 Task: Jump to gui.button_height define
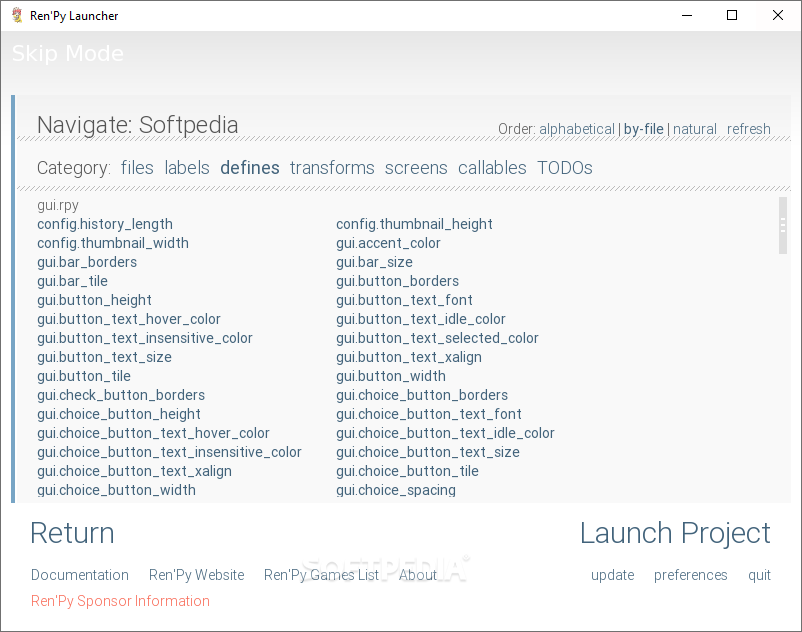click(x=94, y=300)
